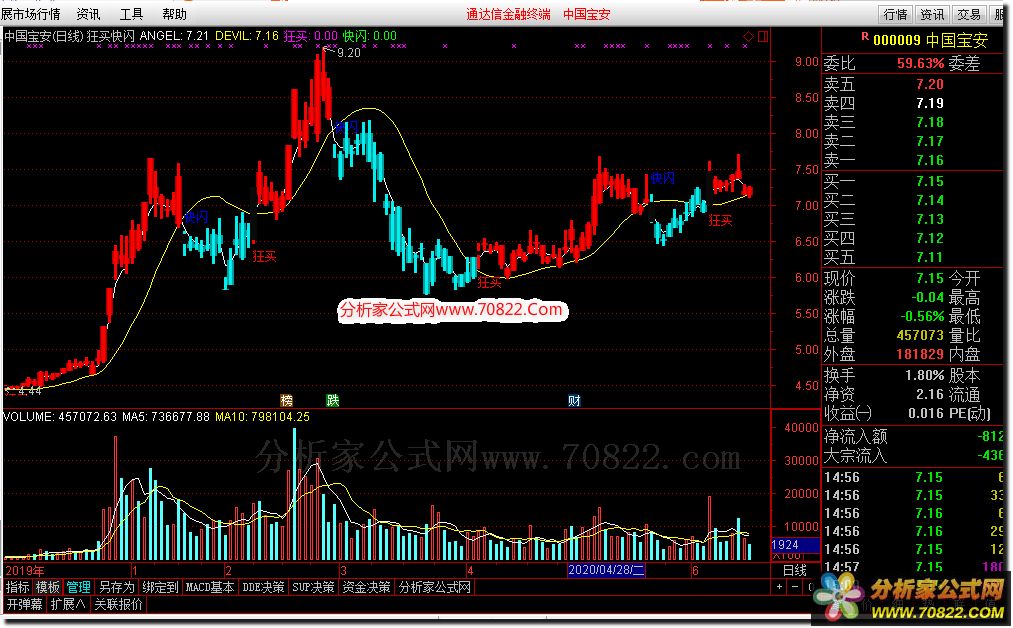Select the 管理 tab
The height and width of the screenshot is (628, 1013).
78,587
